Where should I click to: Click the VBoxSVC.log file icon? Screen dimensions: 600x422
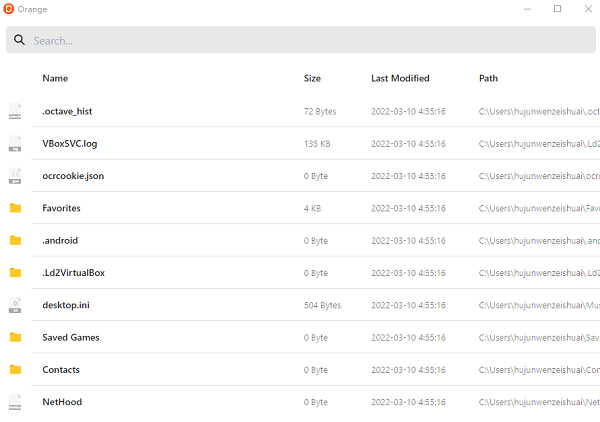15,144
